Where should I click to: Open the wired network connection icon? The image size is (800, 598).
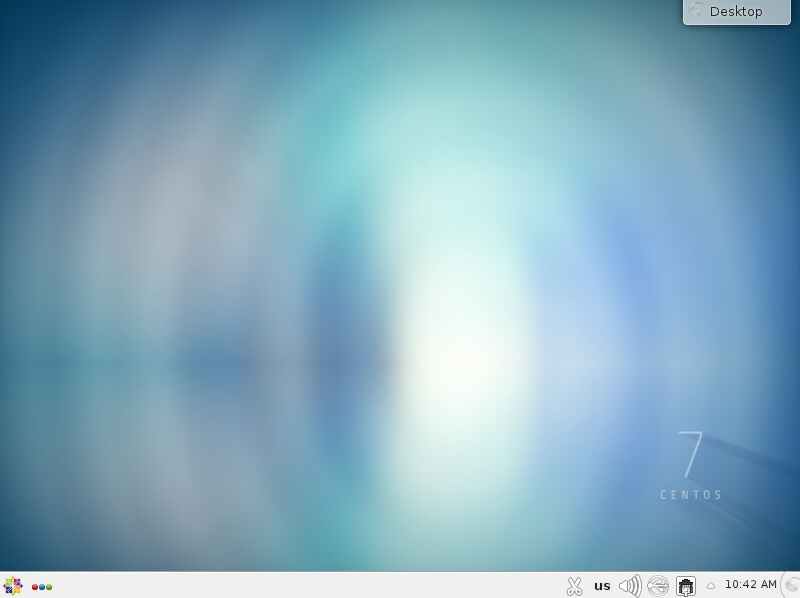pos(686,586)
